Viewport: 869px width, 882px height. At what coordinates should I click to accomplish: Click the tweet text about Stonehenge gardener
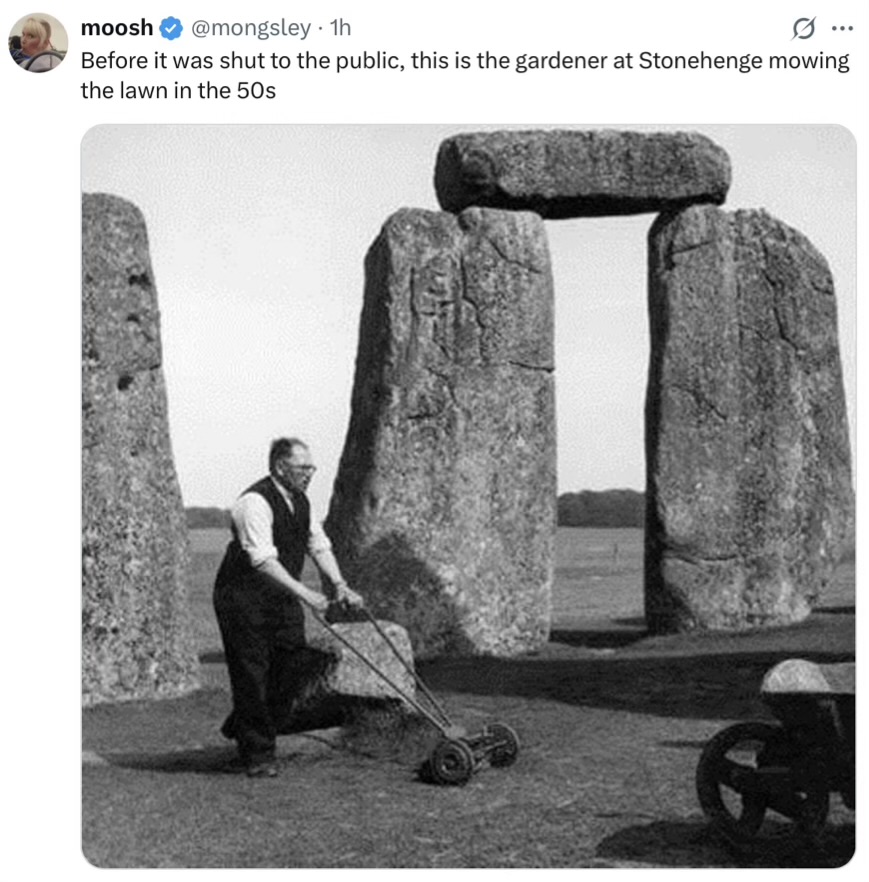pyautogui.click(x=465, y=75)
